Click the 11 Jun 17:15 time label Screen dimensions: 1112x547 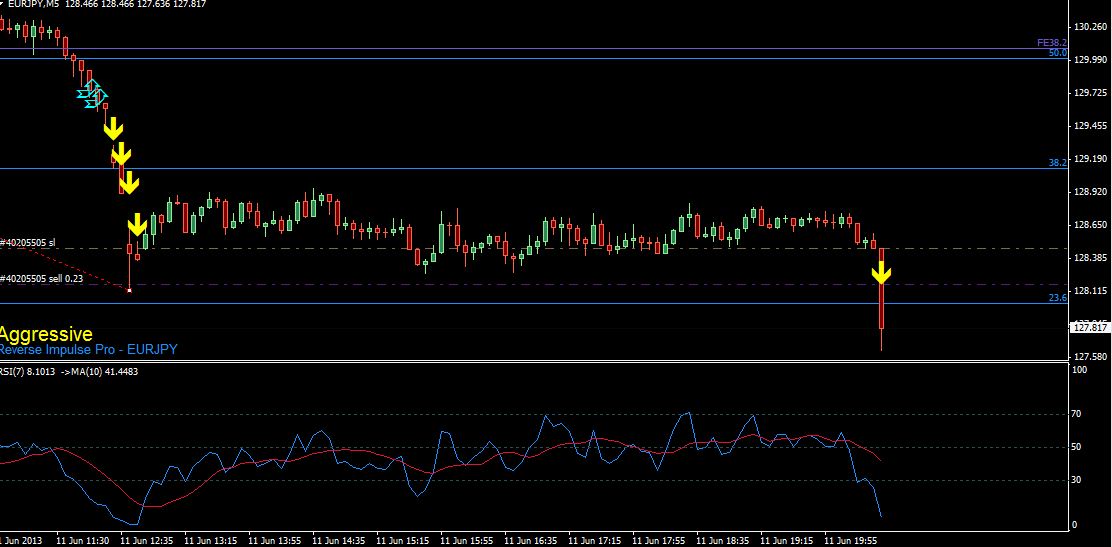coord(595,541)
